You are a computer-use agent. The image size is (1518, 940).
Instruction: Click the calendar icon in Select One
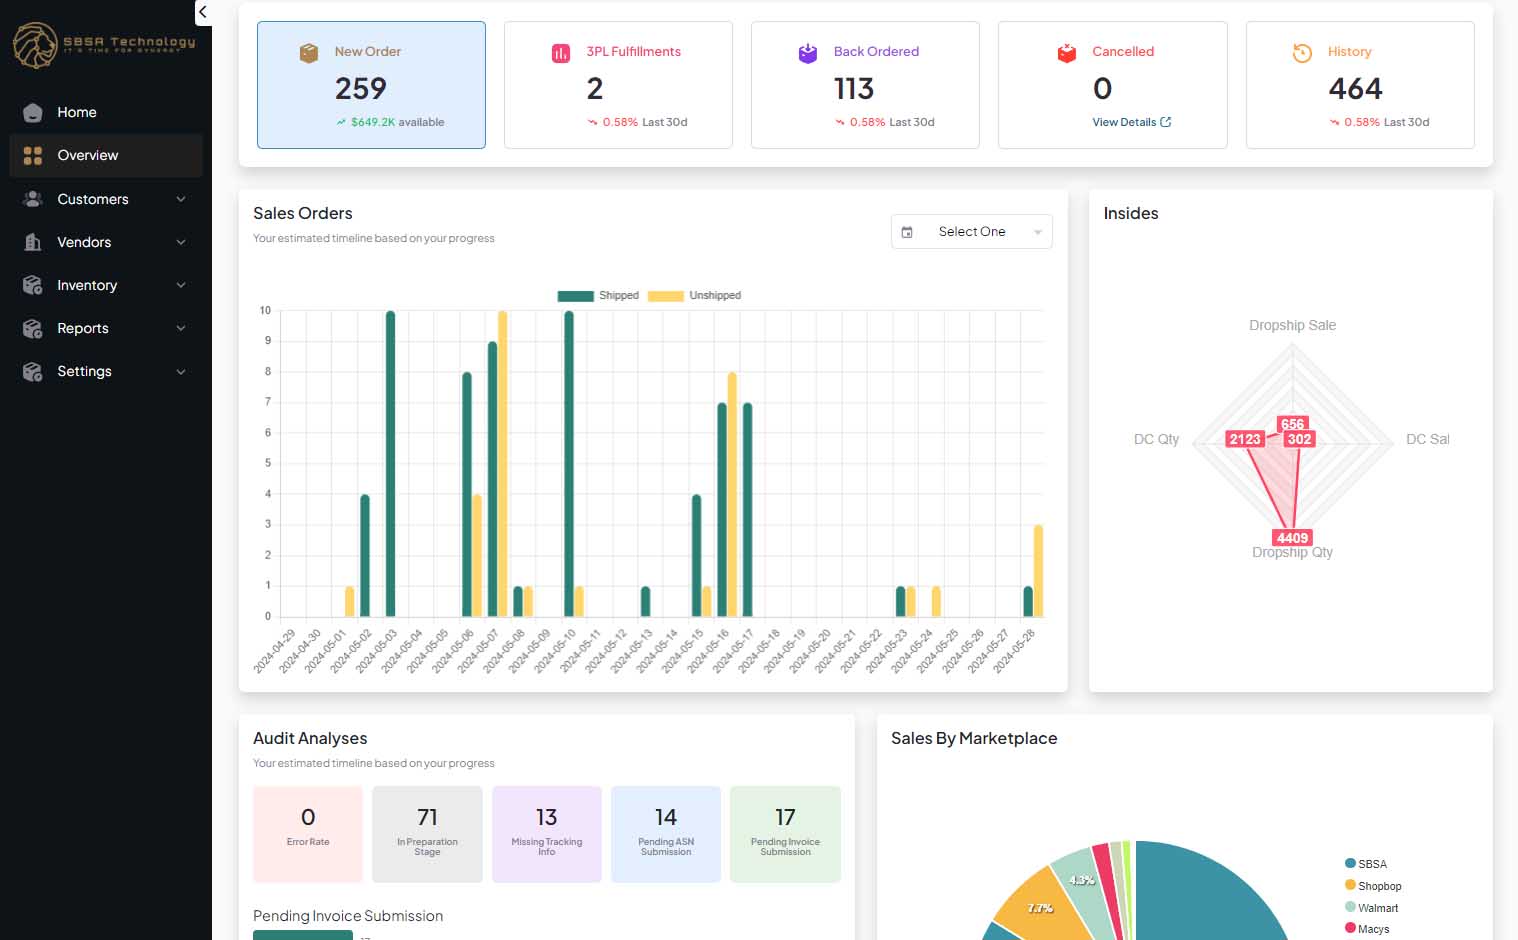(x=907, y=232)
